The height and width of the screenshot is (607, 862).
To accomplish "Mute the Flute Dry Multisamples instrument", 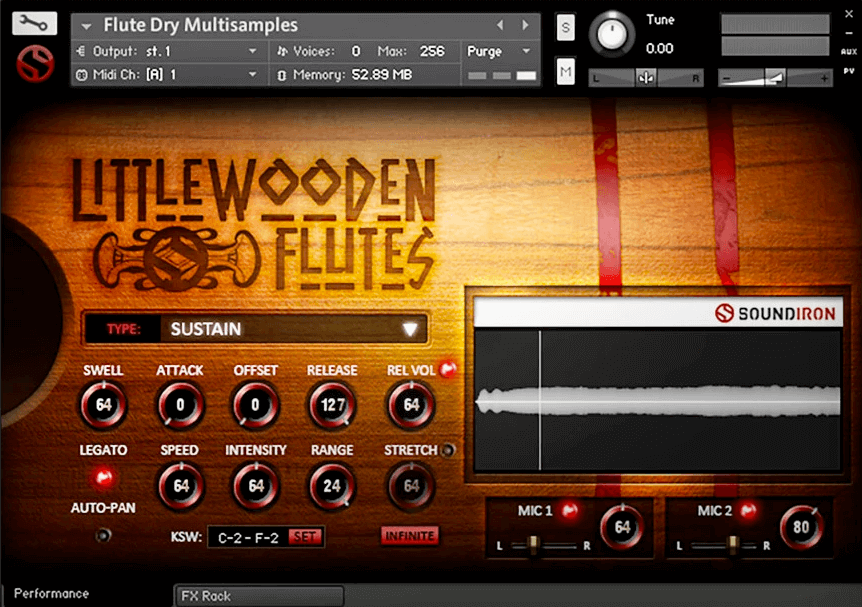I will (565, 72).
